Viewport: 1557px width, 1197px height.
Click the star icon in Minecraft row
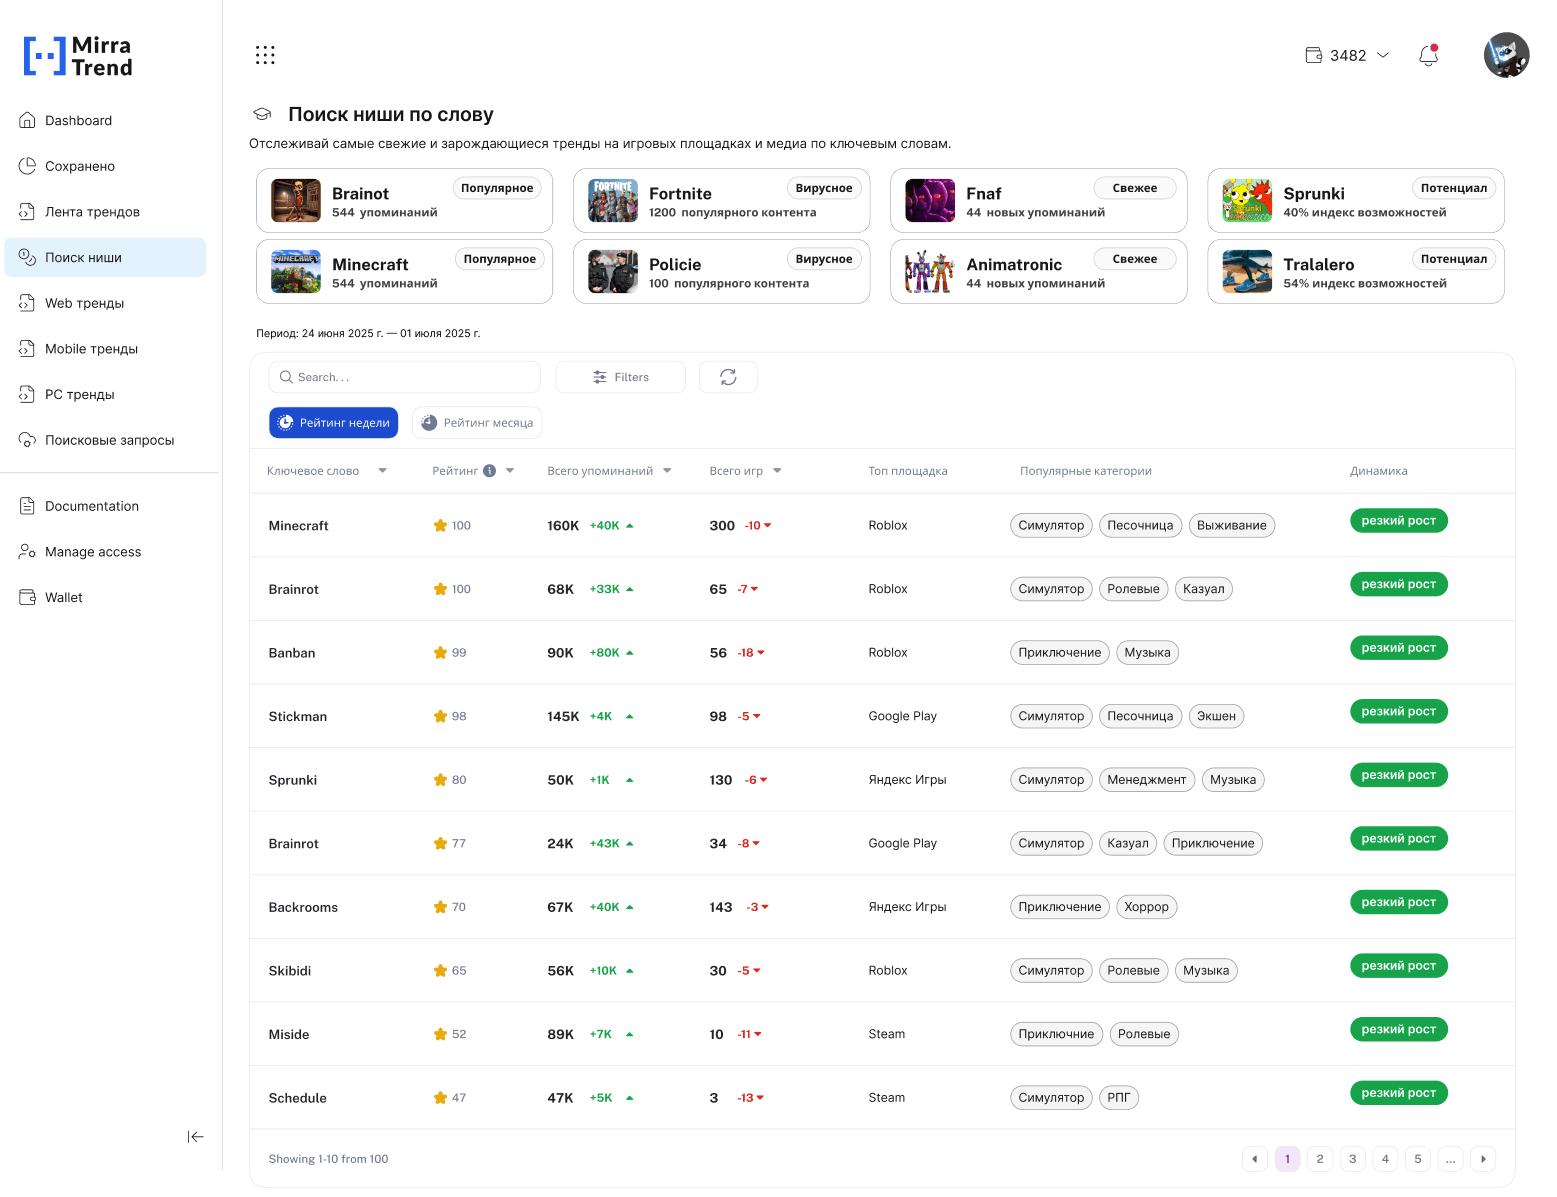[440, 526]
